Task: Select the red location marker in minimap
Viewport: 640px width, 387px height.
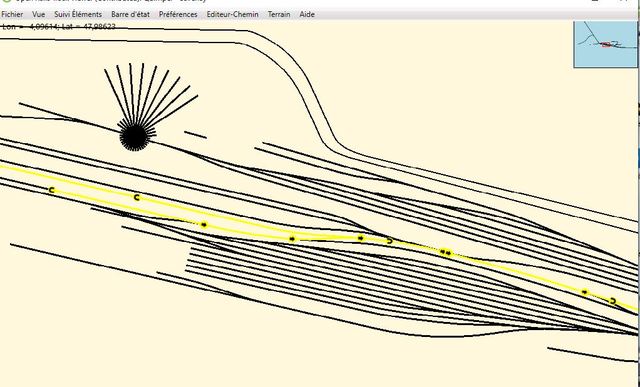Action: (607, 44)
